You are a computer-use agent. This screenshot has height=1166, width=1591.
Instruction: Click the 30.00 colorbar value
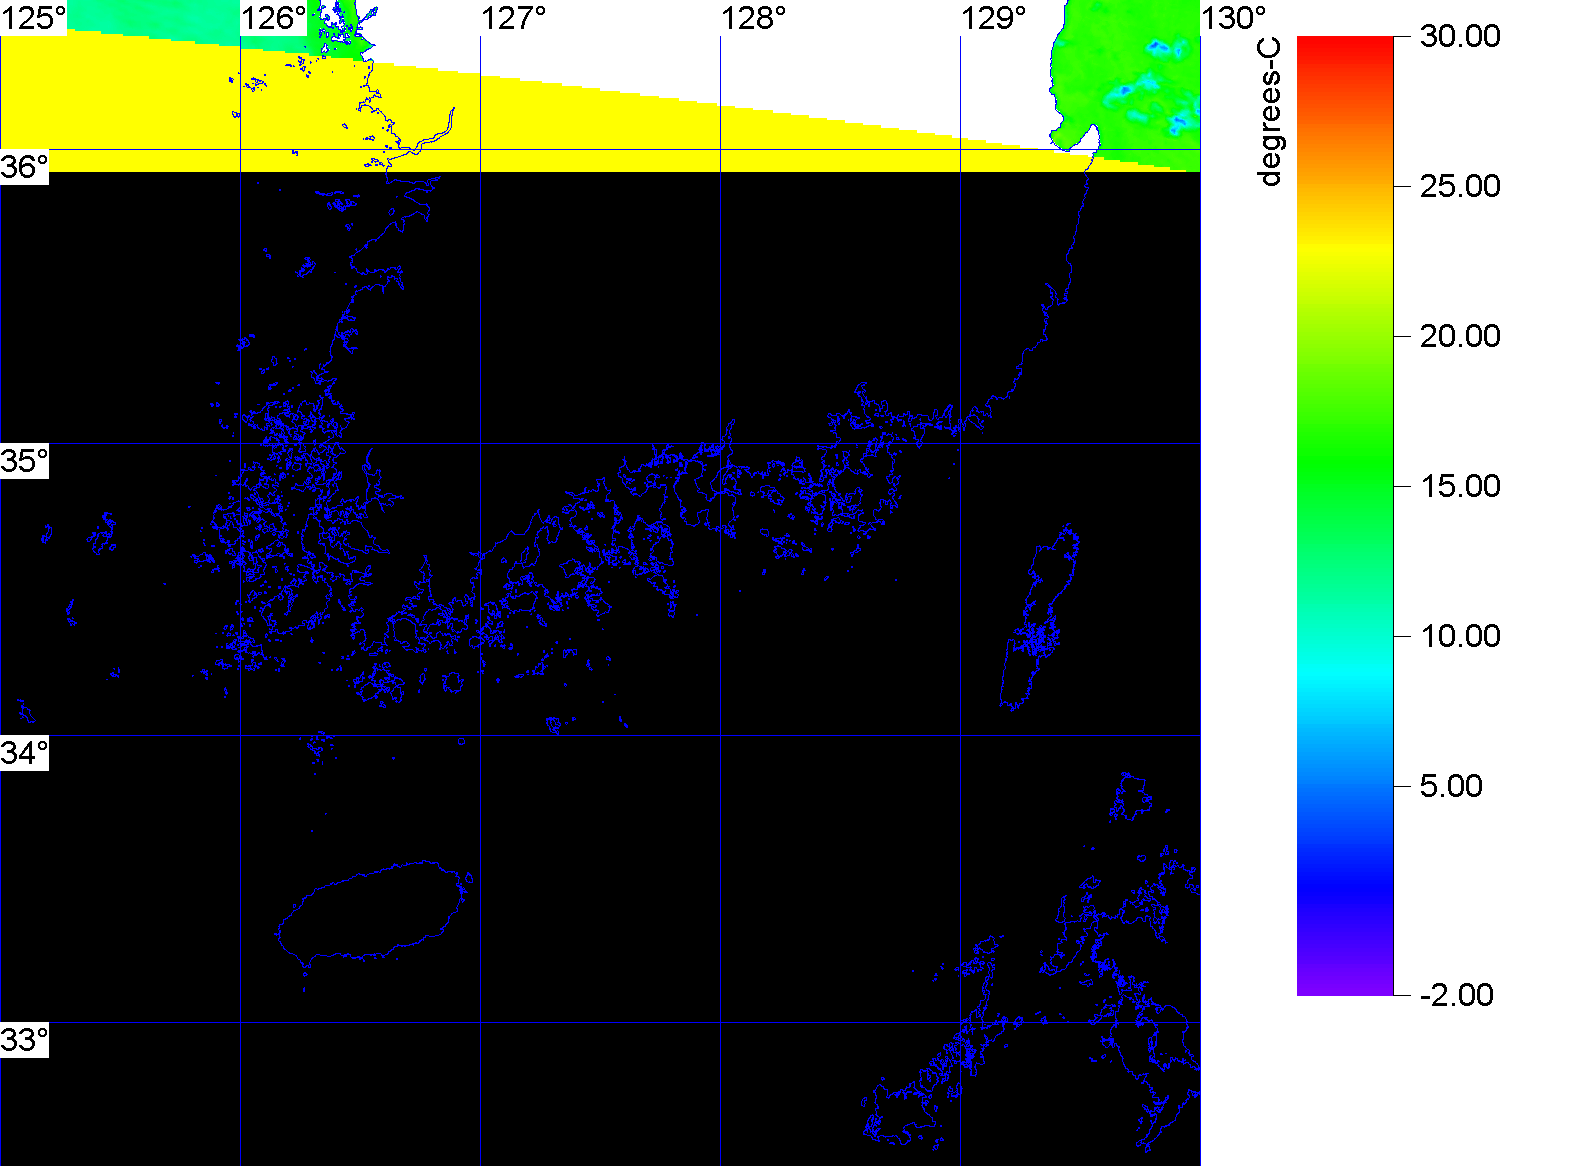pyautogui.click(x=1460, y=36)
